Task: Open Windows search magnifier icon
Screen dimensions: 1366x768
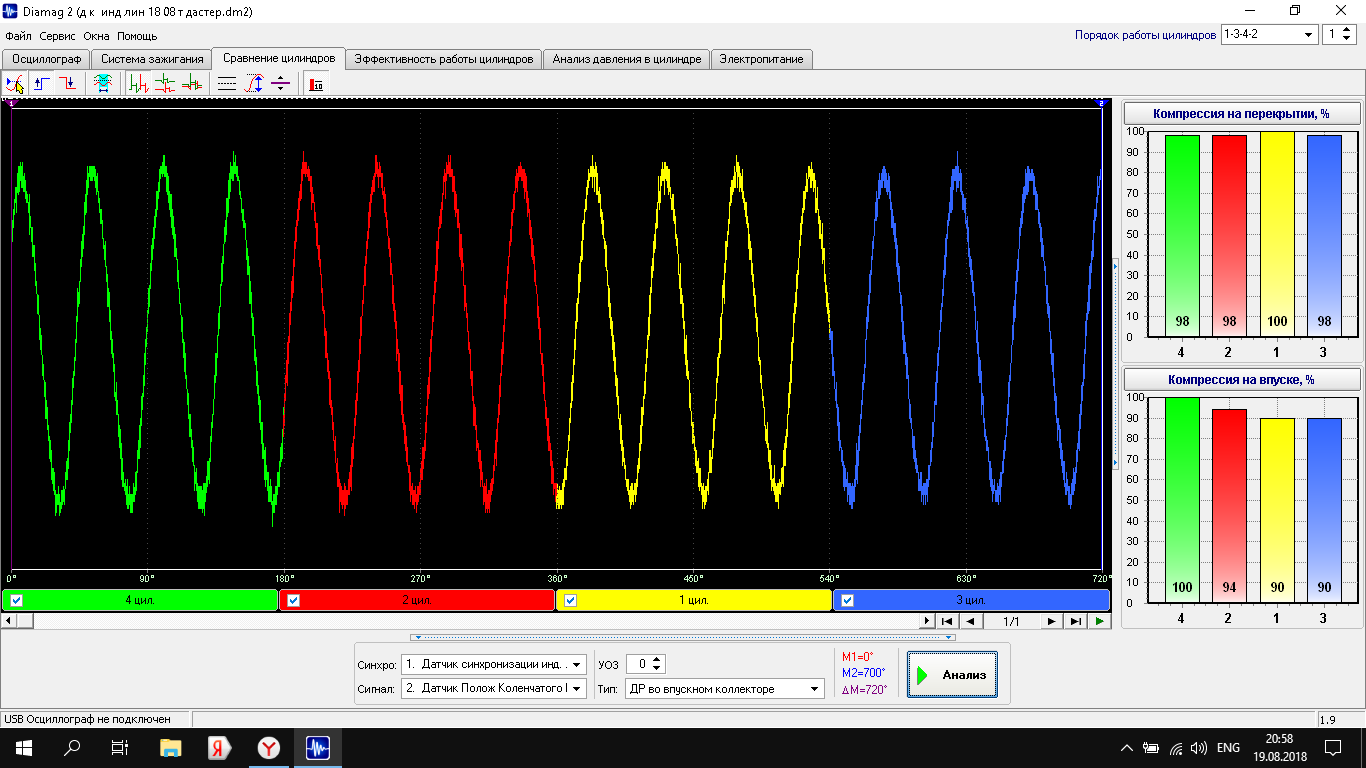Action: (72, 747)
